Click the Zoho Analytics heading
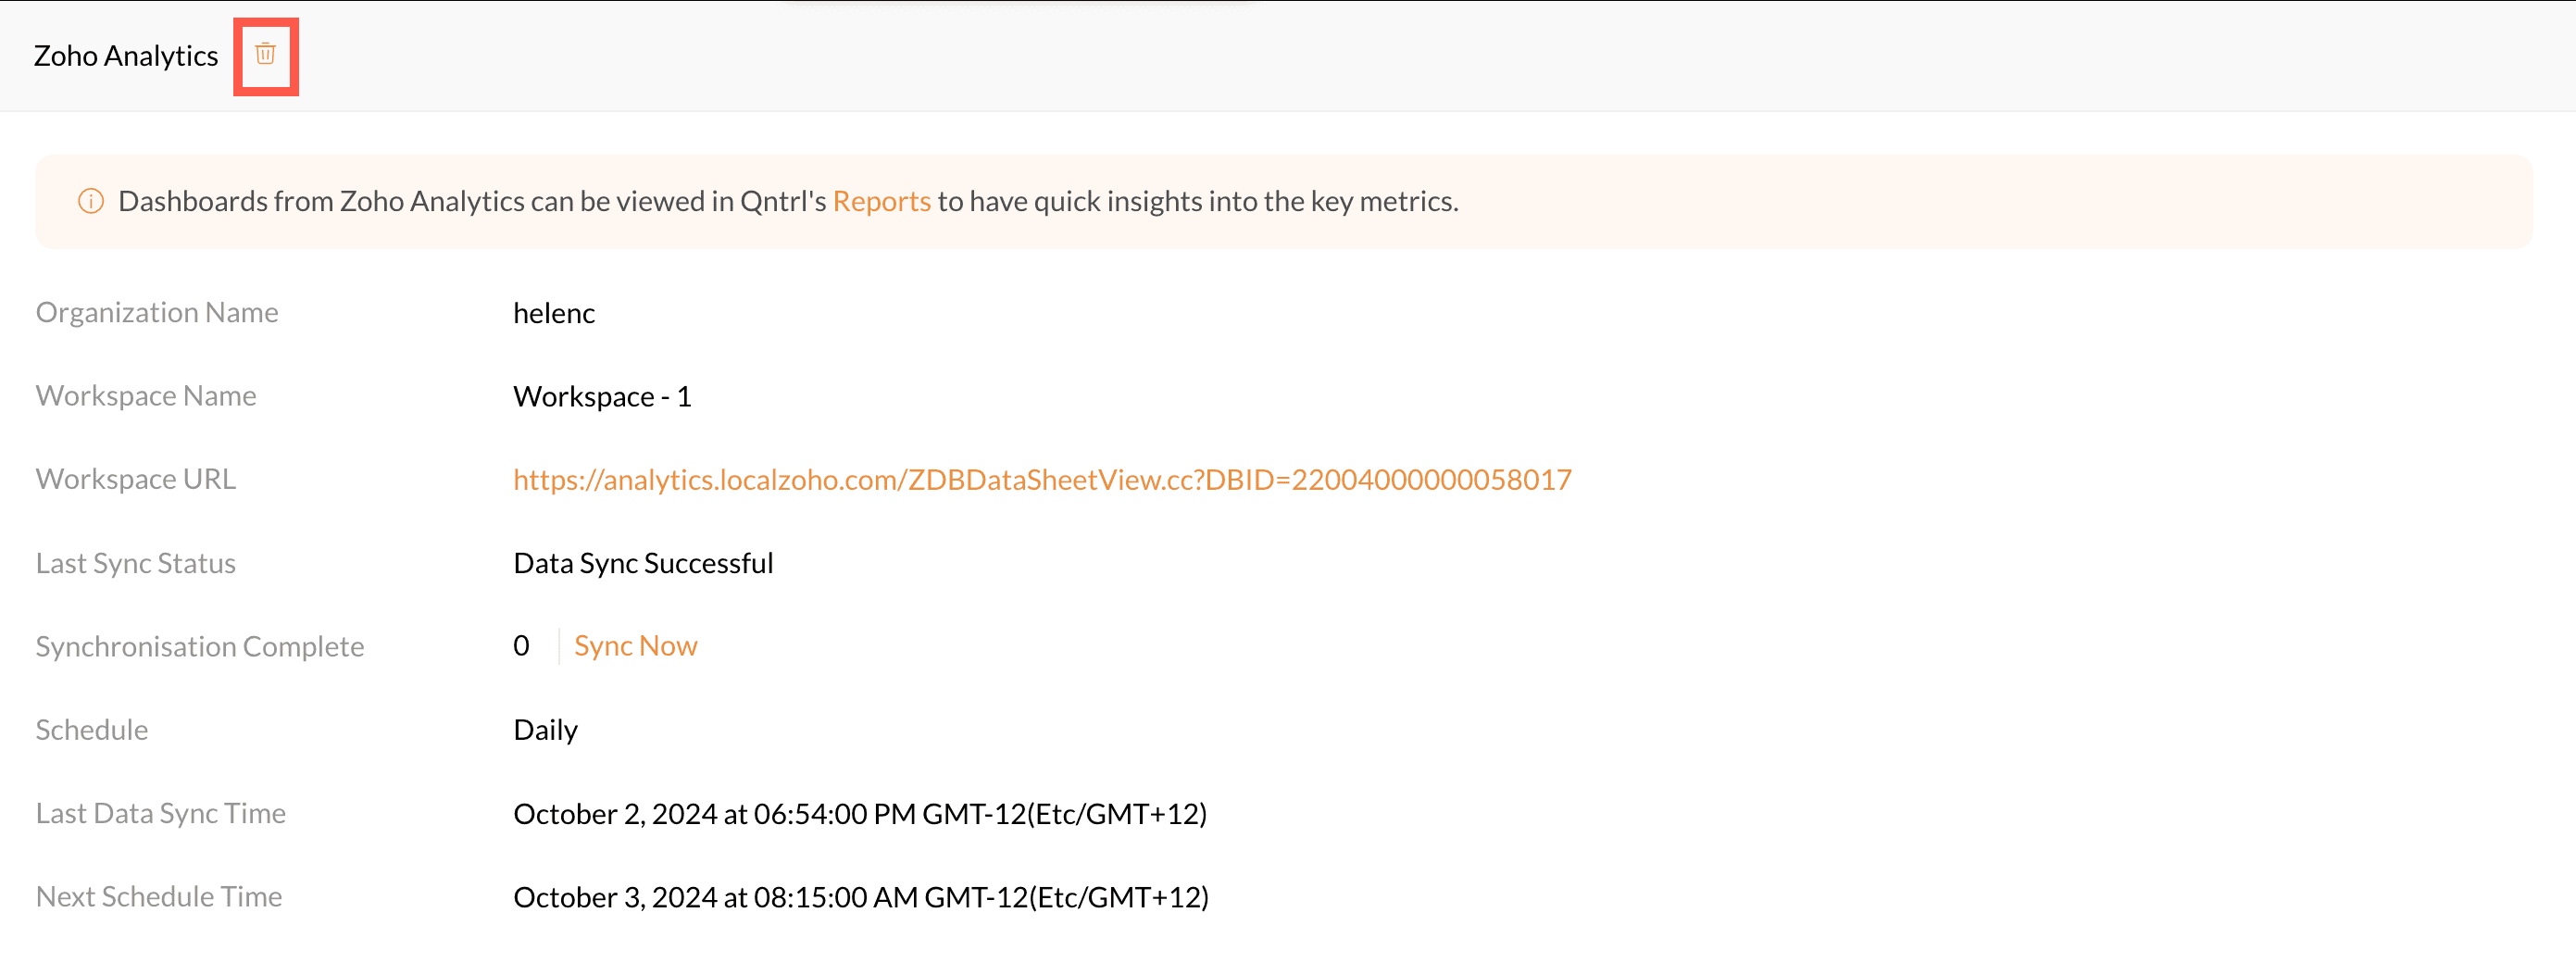The height and width of the screenshot is (975, 2576). click(126, 56)
